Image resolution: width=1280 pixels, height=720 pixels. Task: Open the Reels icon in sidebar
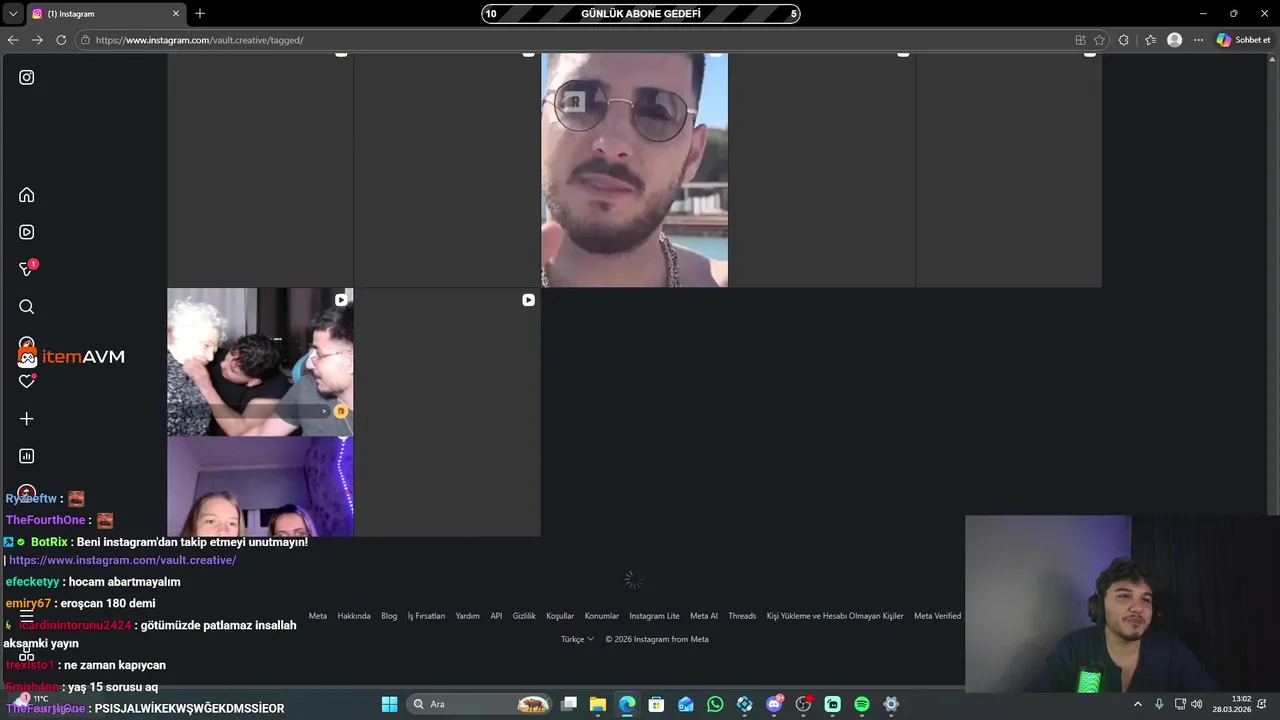pos(27,232)
